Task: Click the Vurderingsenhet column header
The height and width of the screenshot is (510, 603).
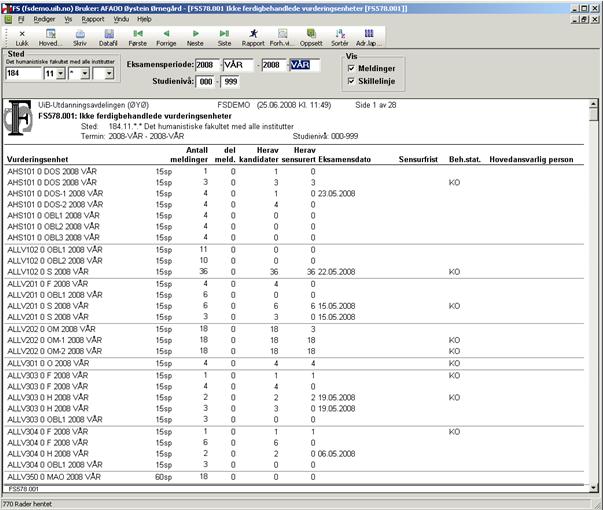Action: (37, 159)
